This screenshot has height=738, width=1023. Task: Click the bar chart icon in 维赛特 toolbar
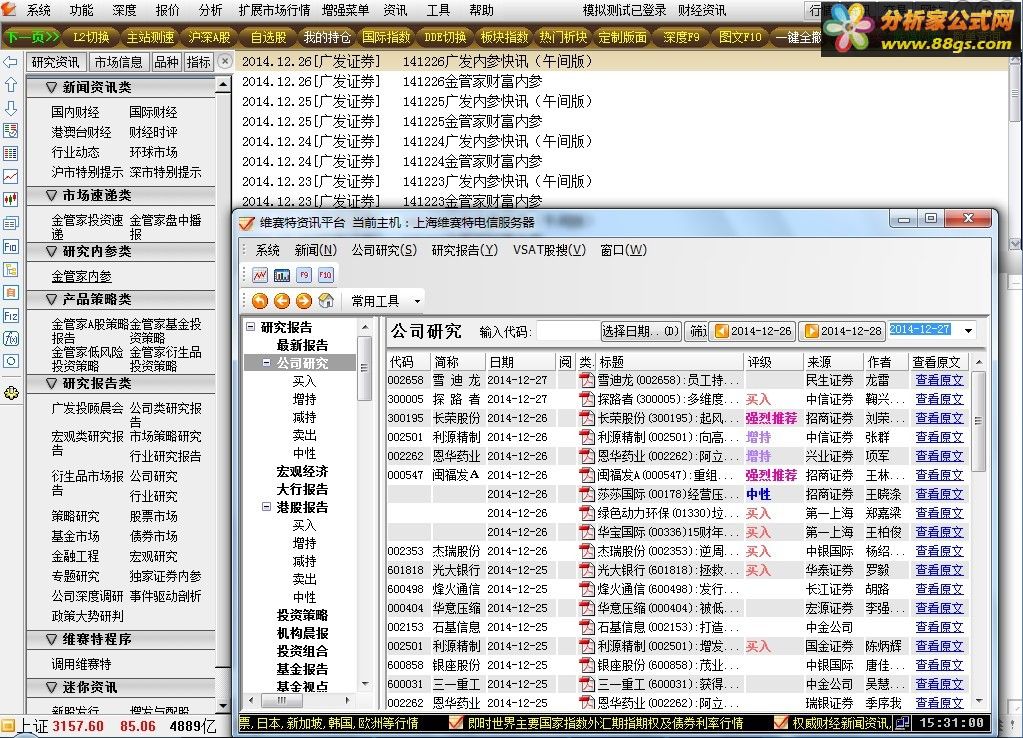tap(282, 275)
